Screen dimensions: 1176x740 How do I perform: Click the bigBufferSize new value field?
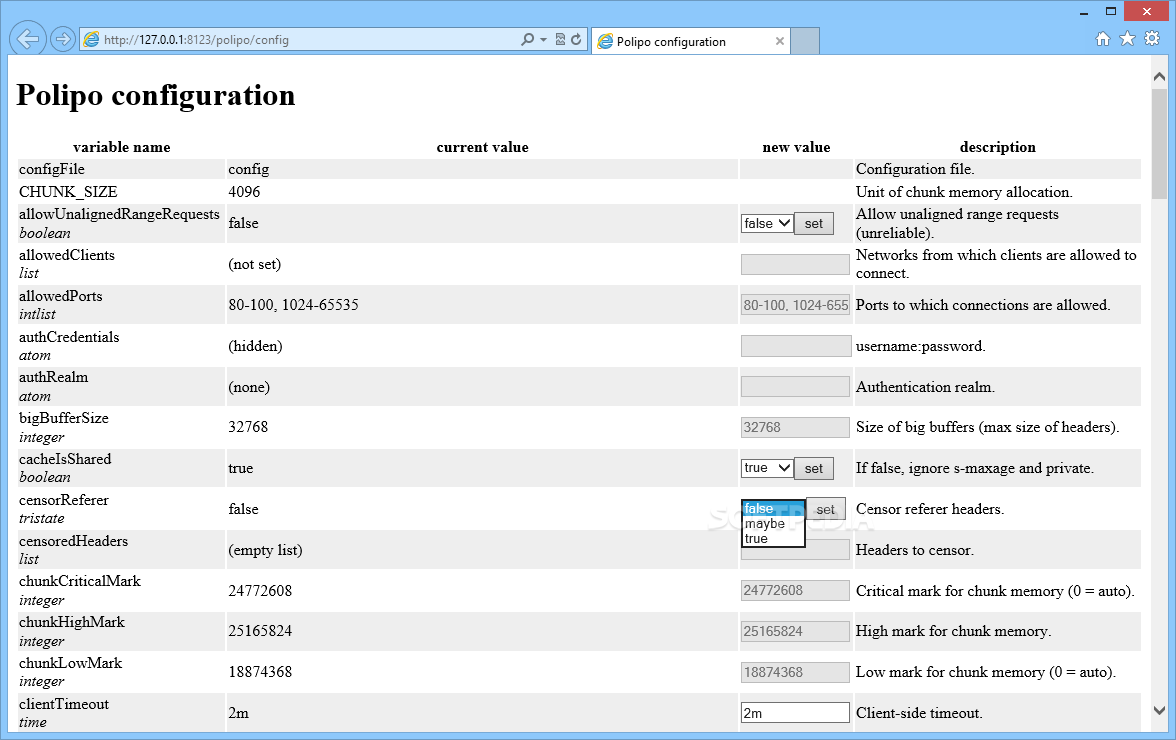795,427
